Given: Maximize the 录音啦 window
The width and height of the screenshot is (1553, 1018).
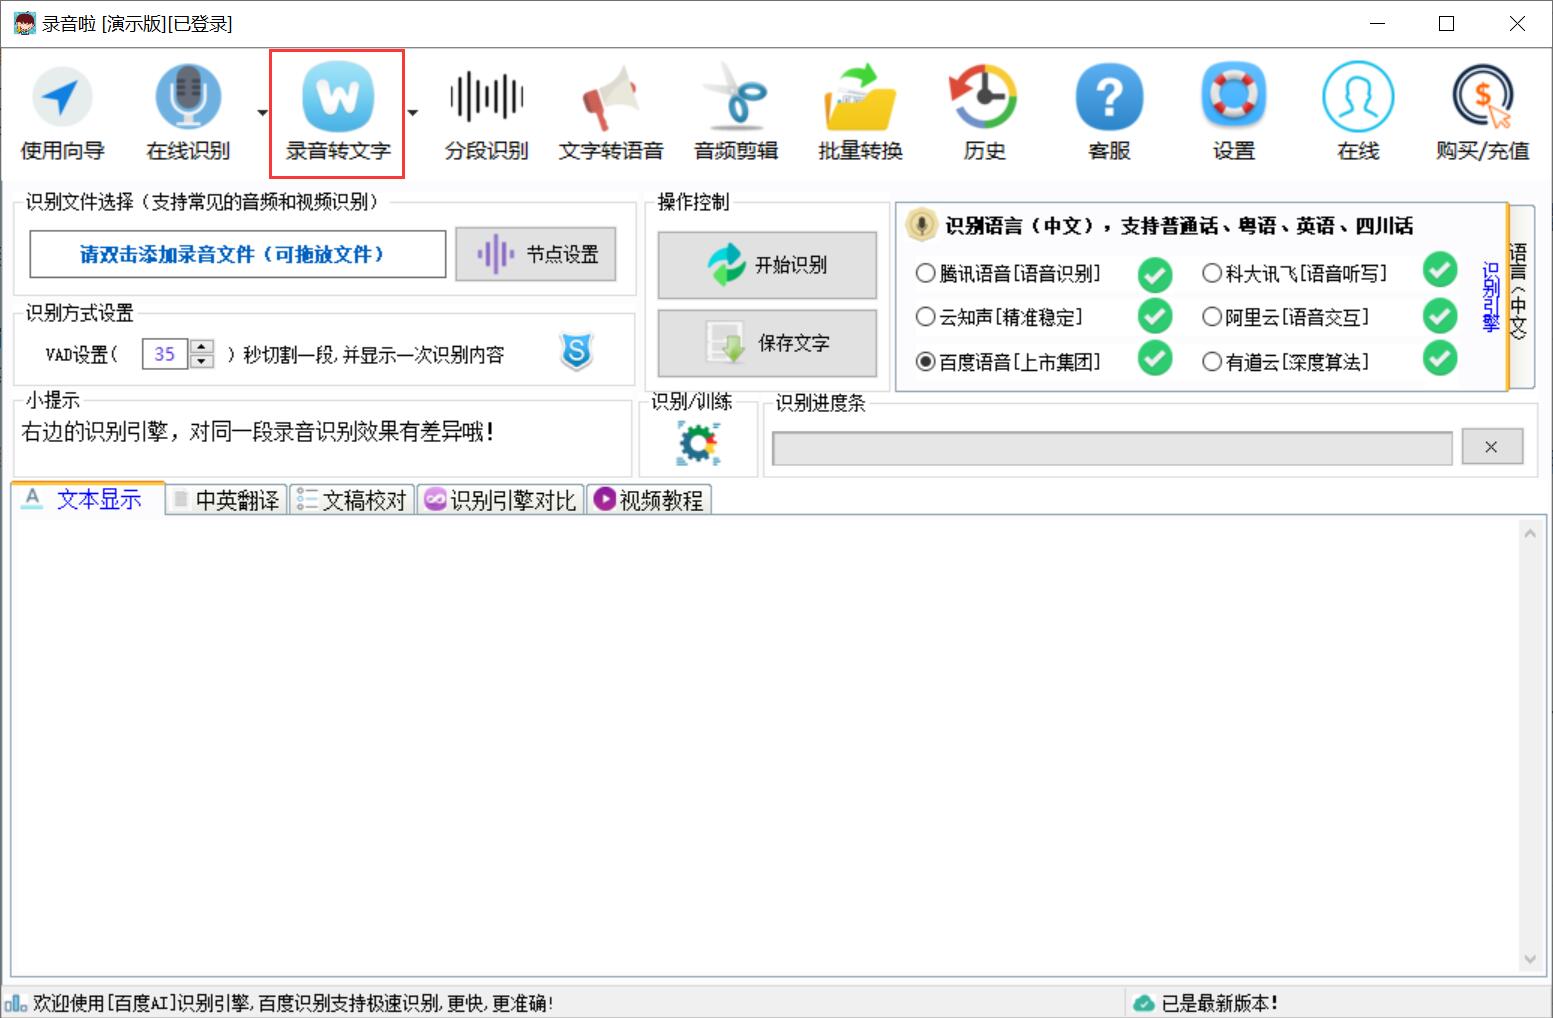Looking at the screenshot, I should pyautogui.click(x=1446, y=24).
